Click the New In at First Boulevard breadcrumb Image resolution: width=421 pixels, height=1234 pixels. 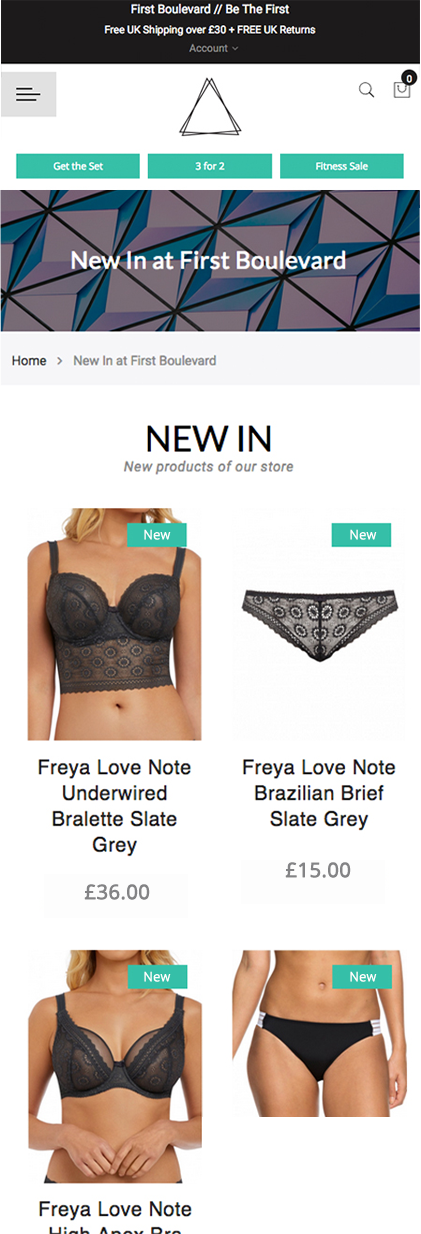[145, 360]
